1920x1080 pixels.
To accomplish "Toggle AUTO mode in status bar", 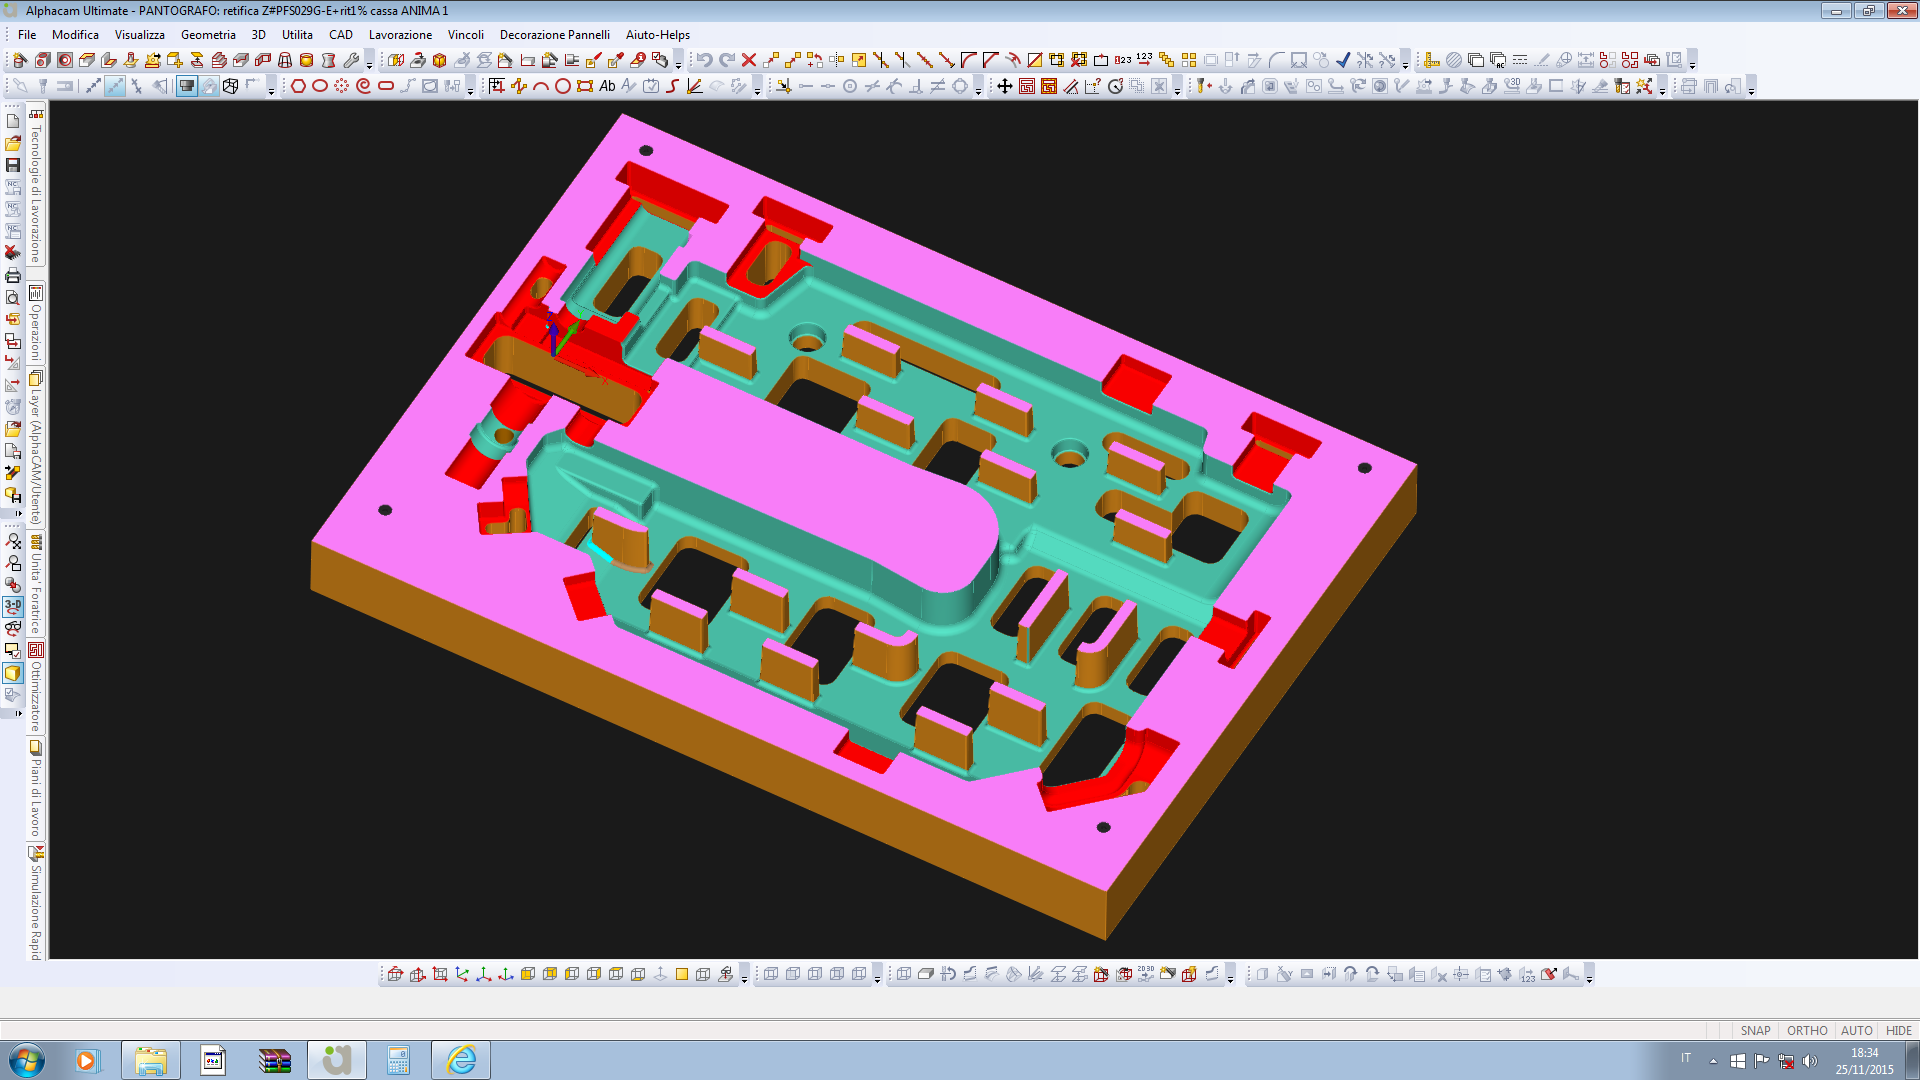I will [x=1856, y=1030].
